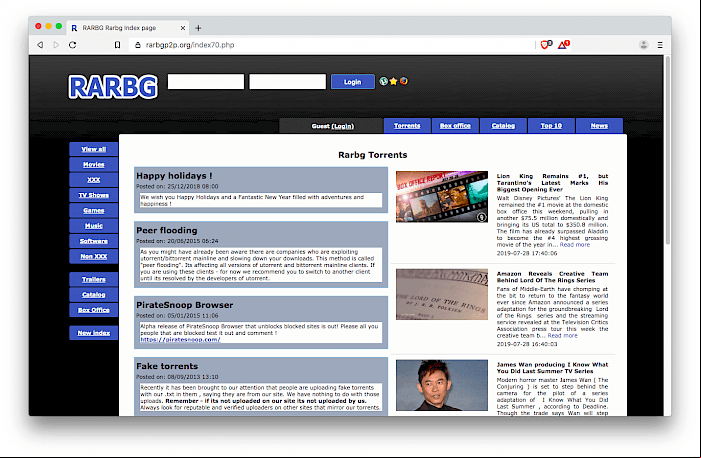This screenshot has width=701, height=458.
Task: Click the yellow star icon beside Login
Action: point(393,81)
